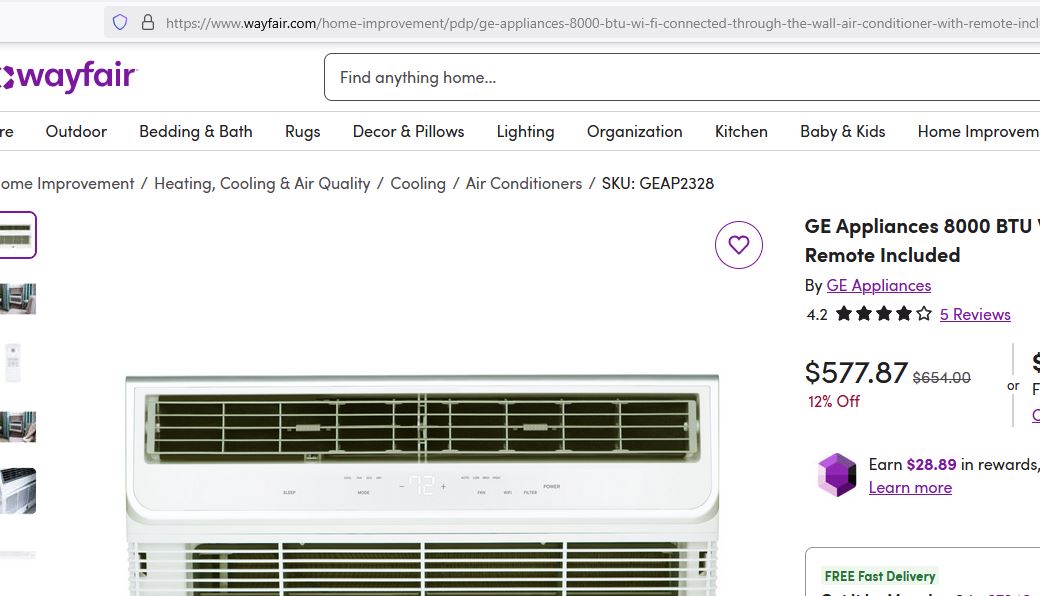Click the crossed-out $654.00 price
This screenshot has height=596, width=1040.
pos(942,378)
